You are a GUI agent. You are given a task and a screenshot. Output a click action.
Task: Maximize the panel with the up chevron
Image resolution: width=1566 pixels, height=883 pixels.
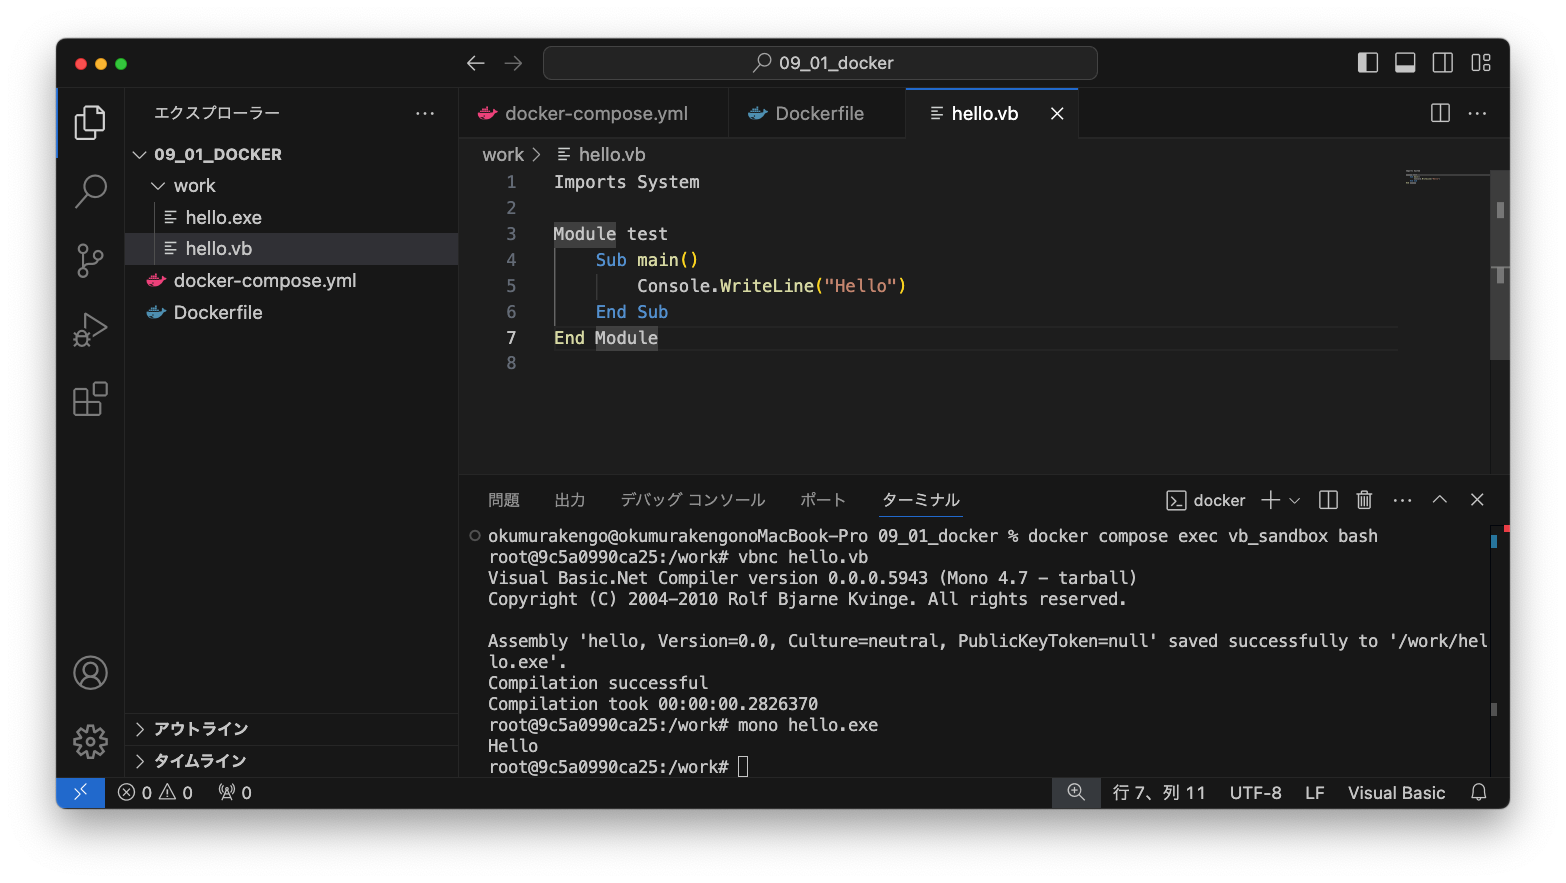click(1440, 500)
